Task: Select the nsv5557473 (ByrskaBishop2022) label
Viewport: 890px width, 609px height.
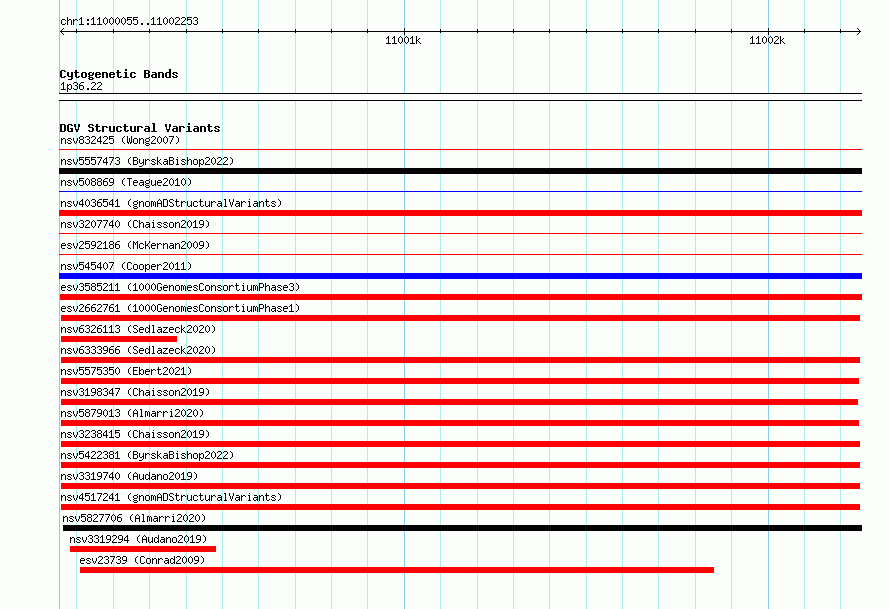Action: [x=147, y=161]
